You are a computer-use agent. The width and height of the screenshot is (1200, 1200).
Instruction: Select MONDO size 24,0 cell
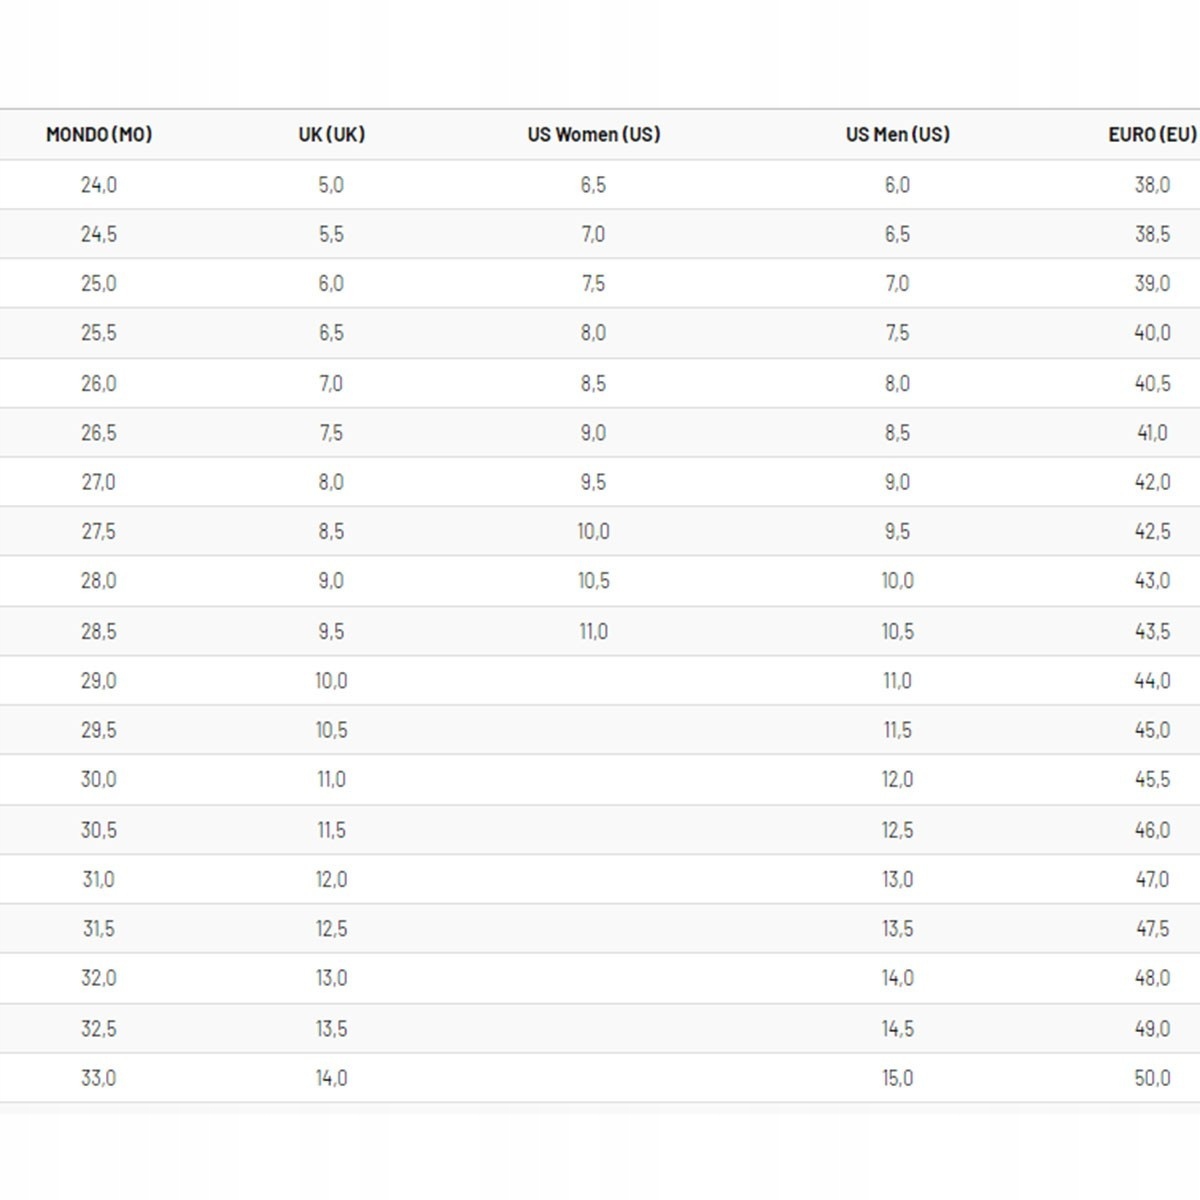(99, 185)
